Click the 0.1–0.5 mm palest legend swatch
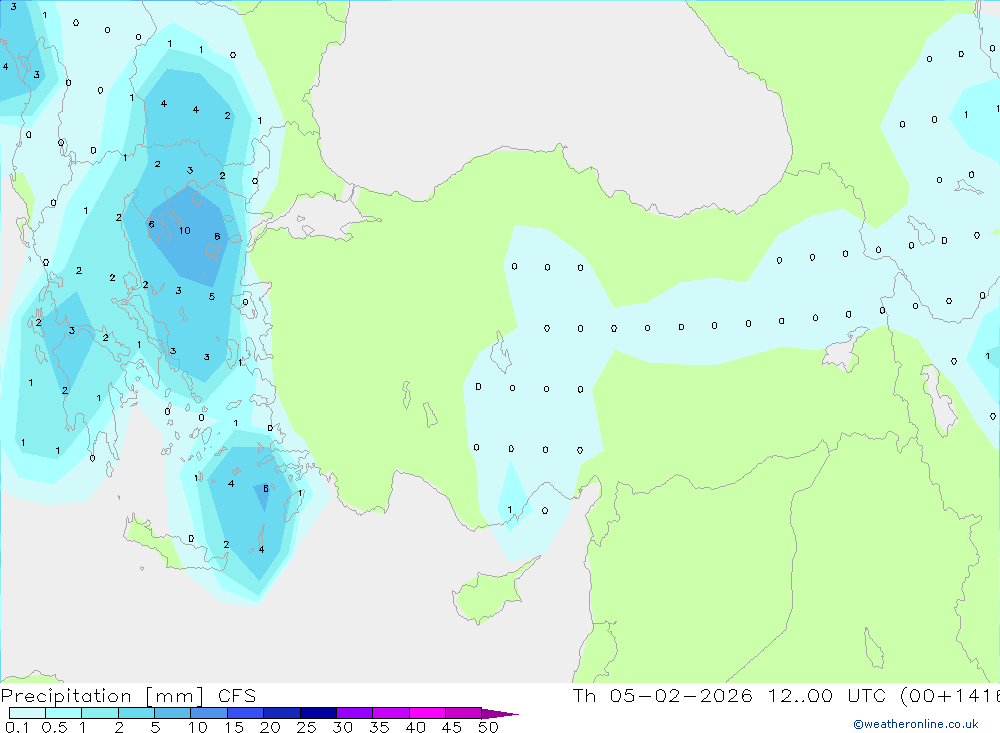Viewport: 1000px width, 733px height. [27, 713]
